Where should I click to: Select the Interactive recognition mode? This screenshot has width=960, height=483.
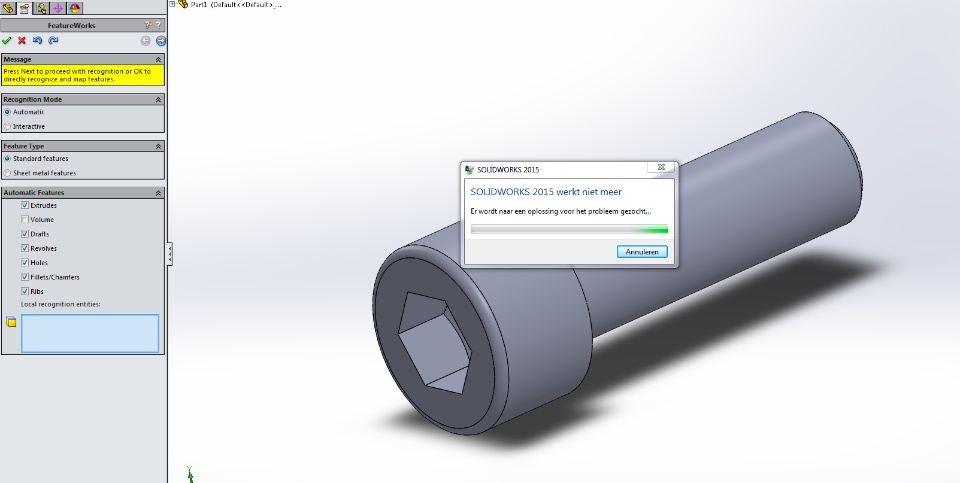click(7, 126)
